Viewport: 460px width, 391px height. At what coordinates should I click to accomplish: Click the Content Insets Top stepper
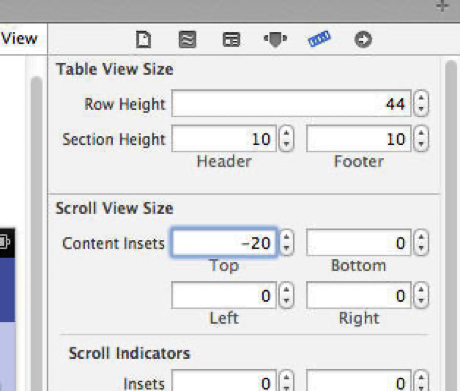(286, 243)
